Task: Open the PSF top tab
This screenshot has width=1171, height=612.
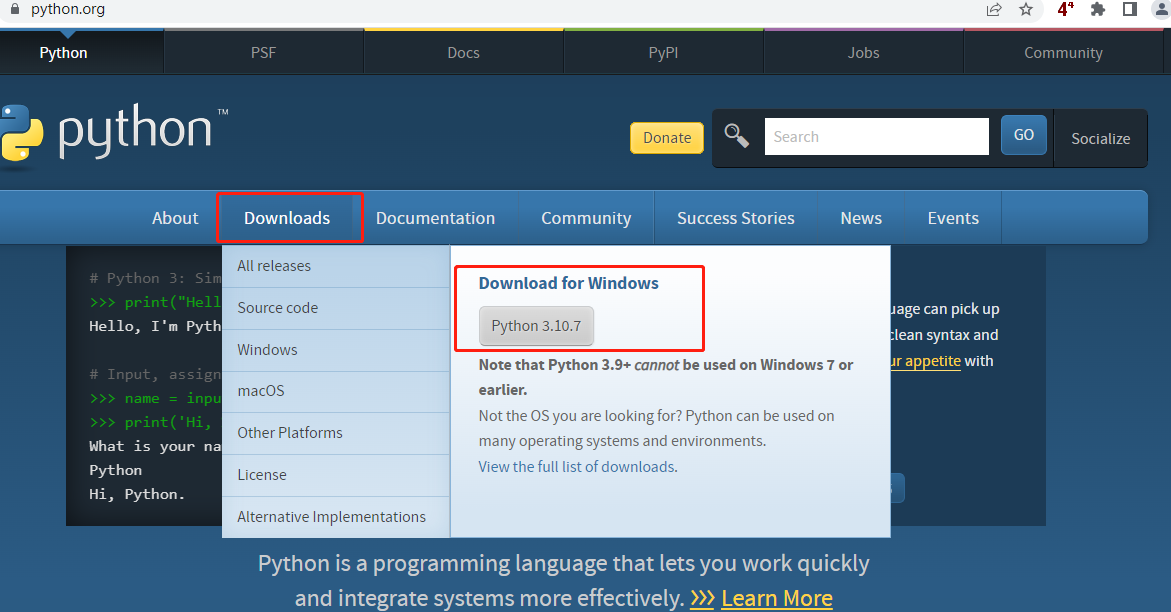Action: [x=263, y=52]
